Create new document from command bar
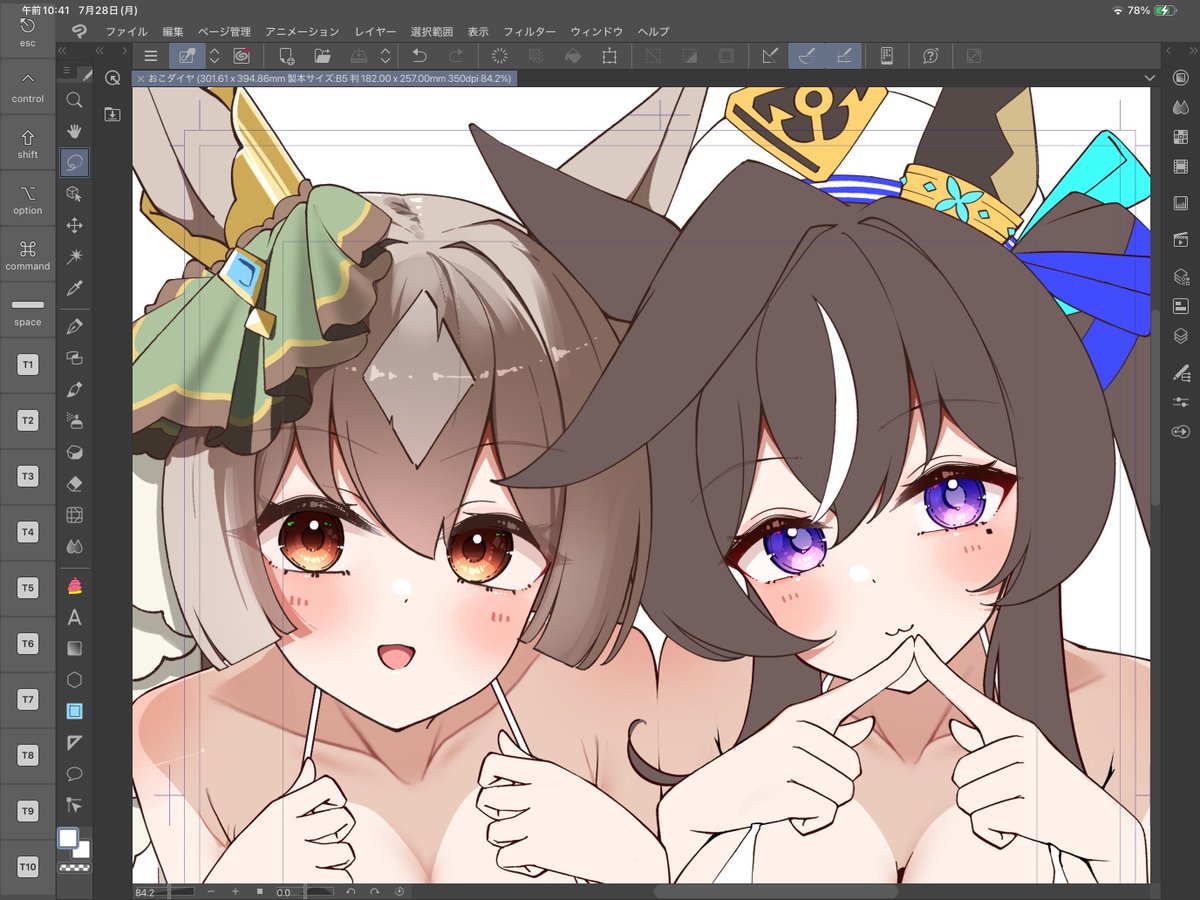 pos(287,56)
